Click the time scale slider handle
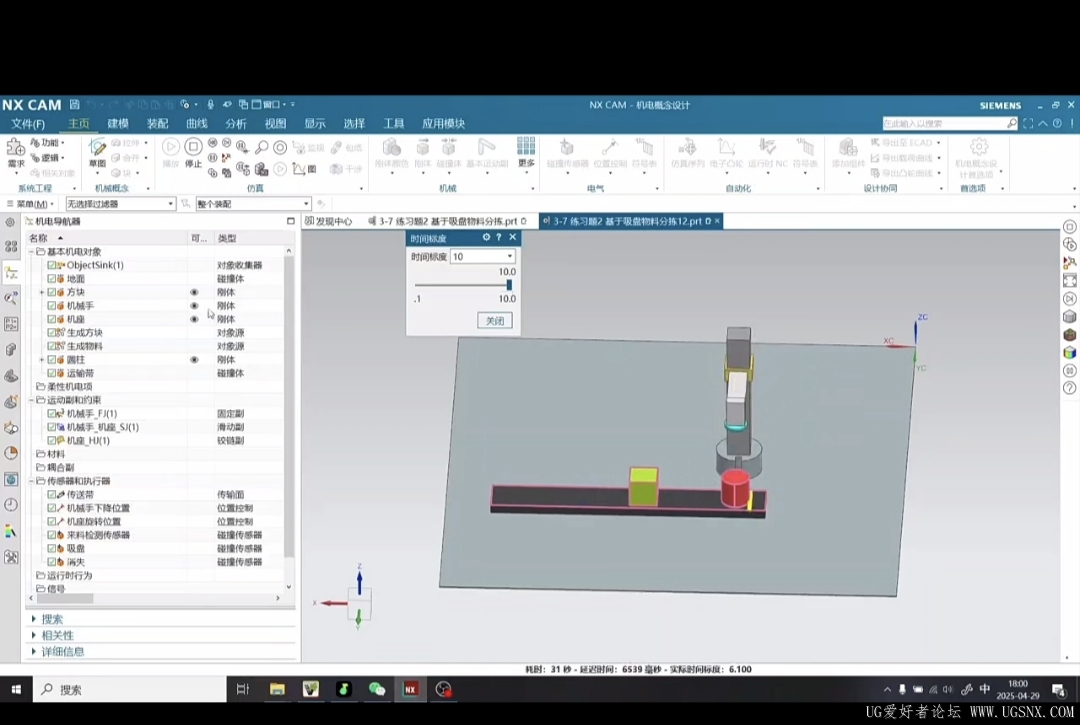 pos(509,285)
